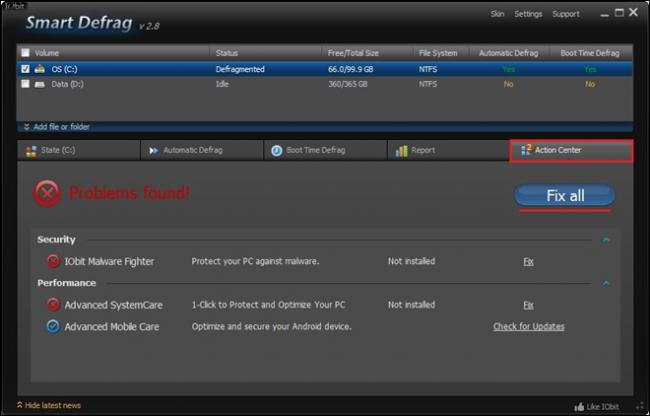Collapse the Performance section
This screenshot has width=650, height=416.
(606, 283)
